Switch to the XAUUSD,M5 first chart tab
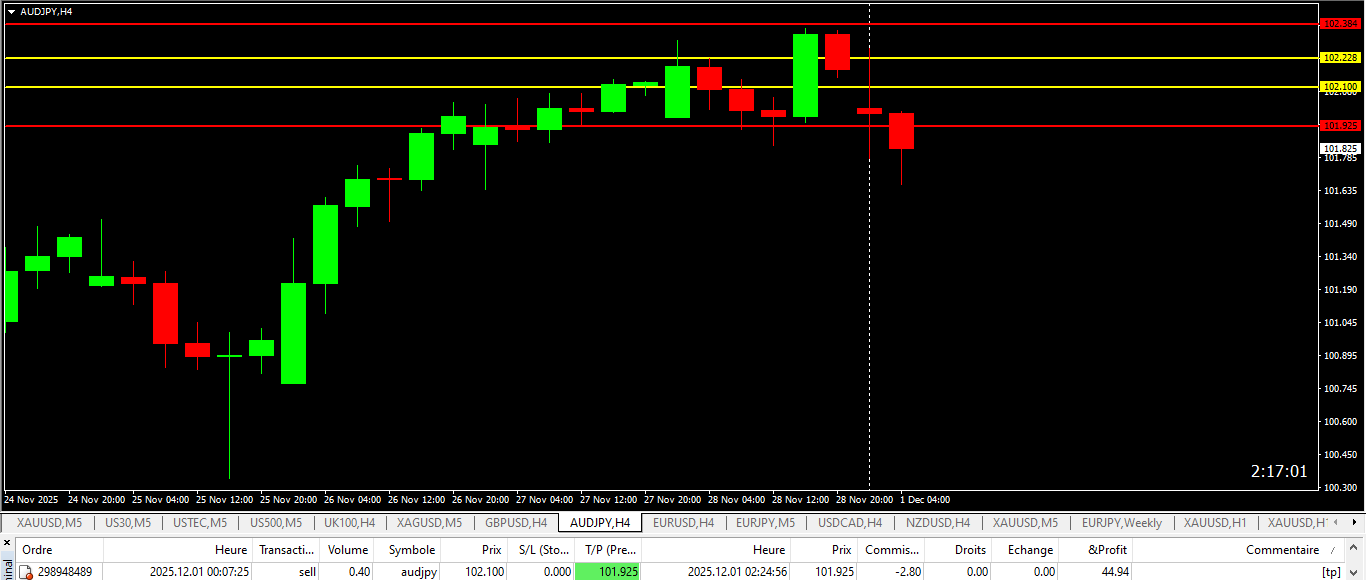This screenshot has height=580, width=1366. 48,523
